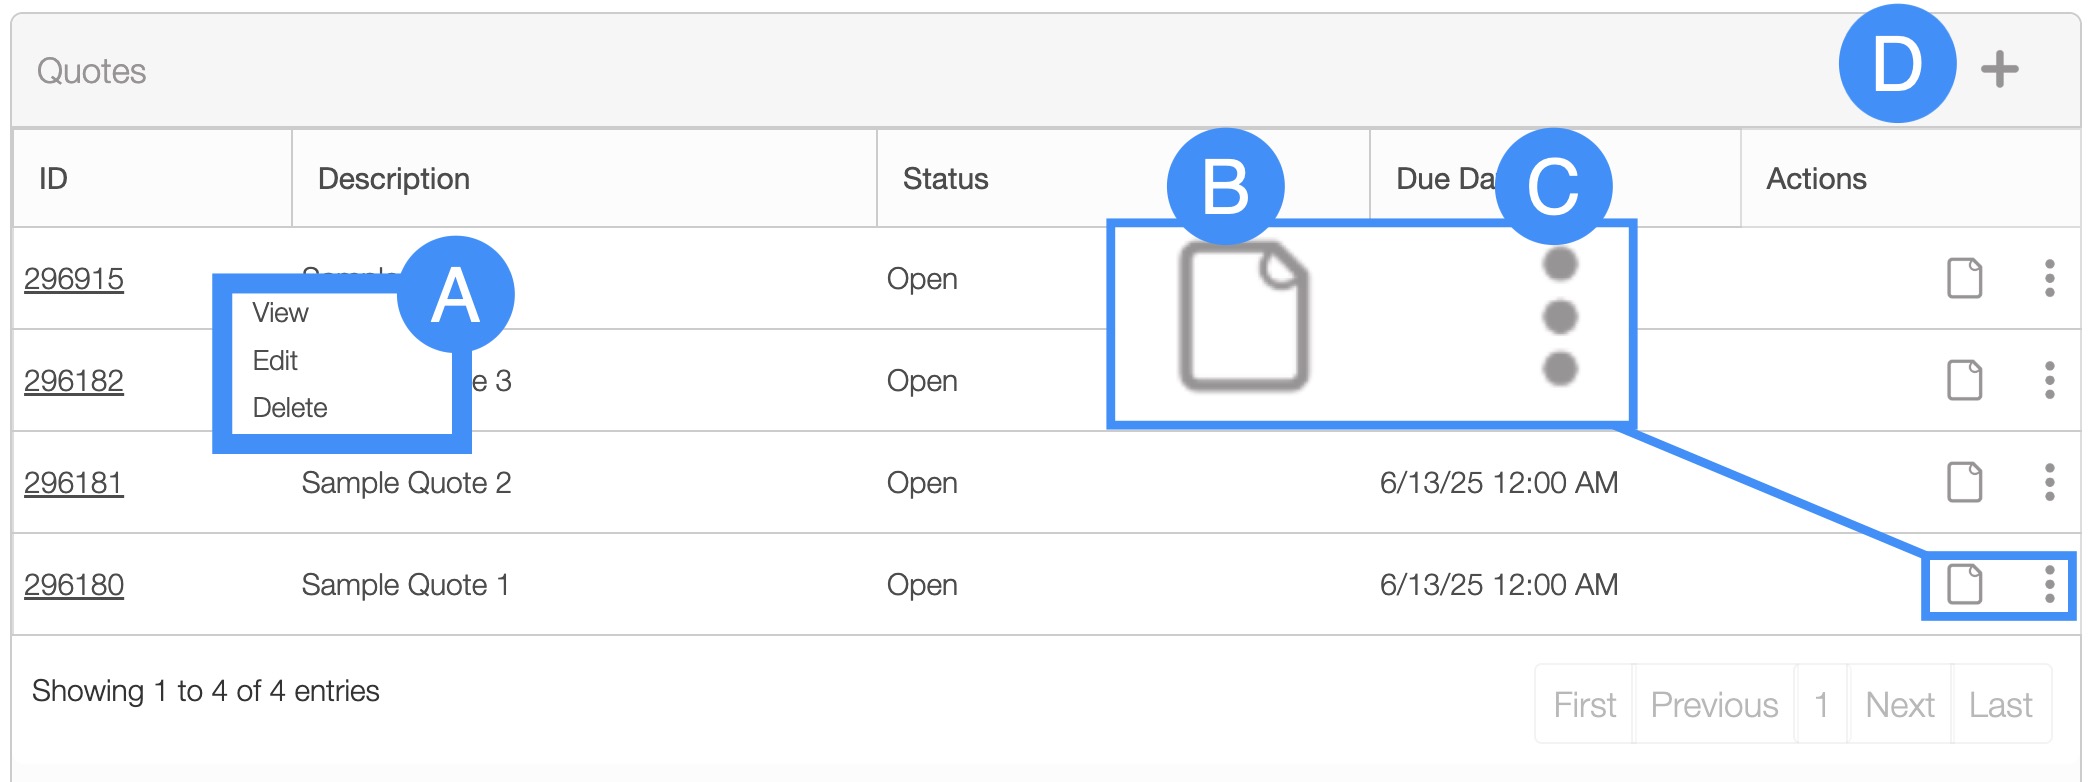Screen dimensions: 2092x782
Task: Open three-dot menu for quote 296180
Action: click(2049, 584)
